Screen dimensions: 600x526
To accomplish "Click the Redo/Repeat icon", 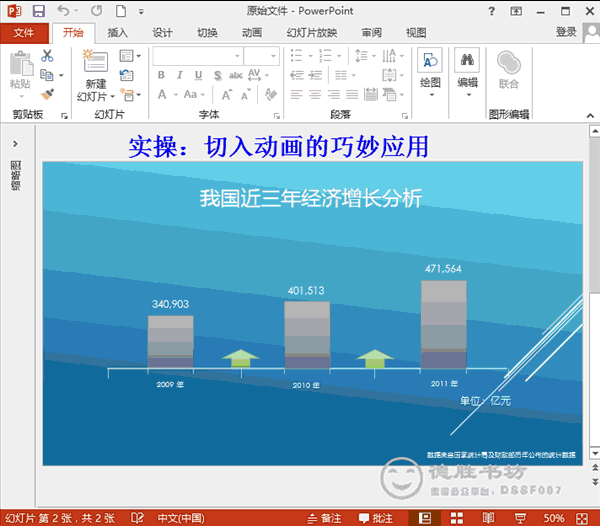I will click(96, 11).
